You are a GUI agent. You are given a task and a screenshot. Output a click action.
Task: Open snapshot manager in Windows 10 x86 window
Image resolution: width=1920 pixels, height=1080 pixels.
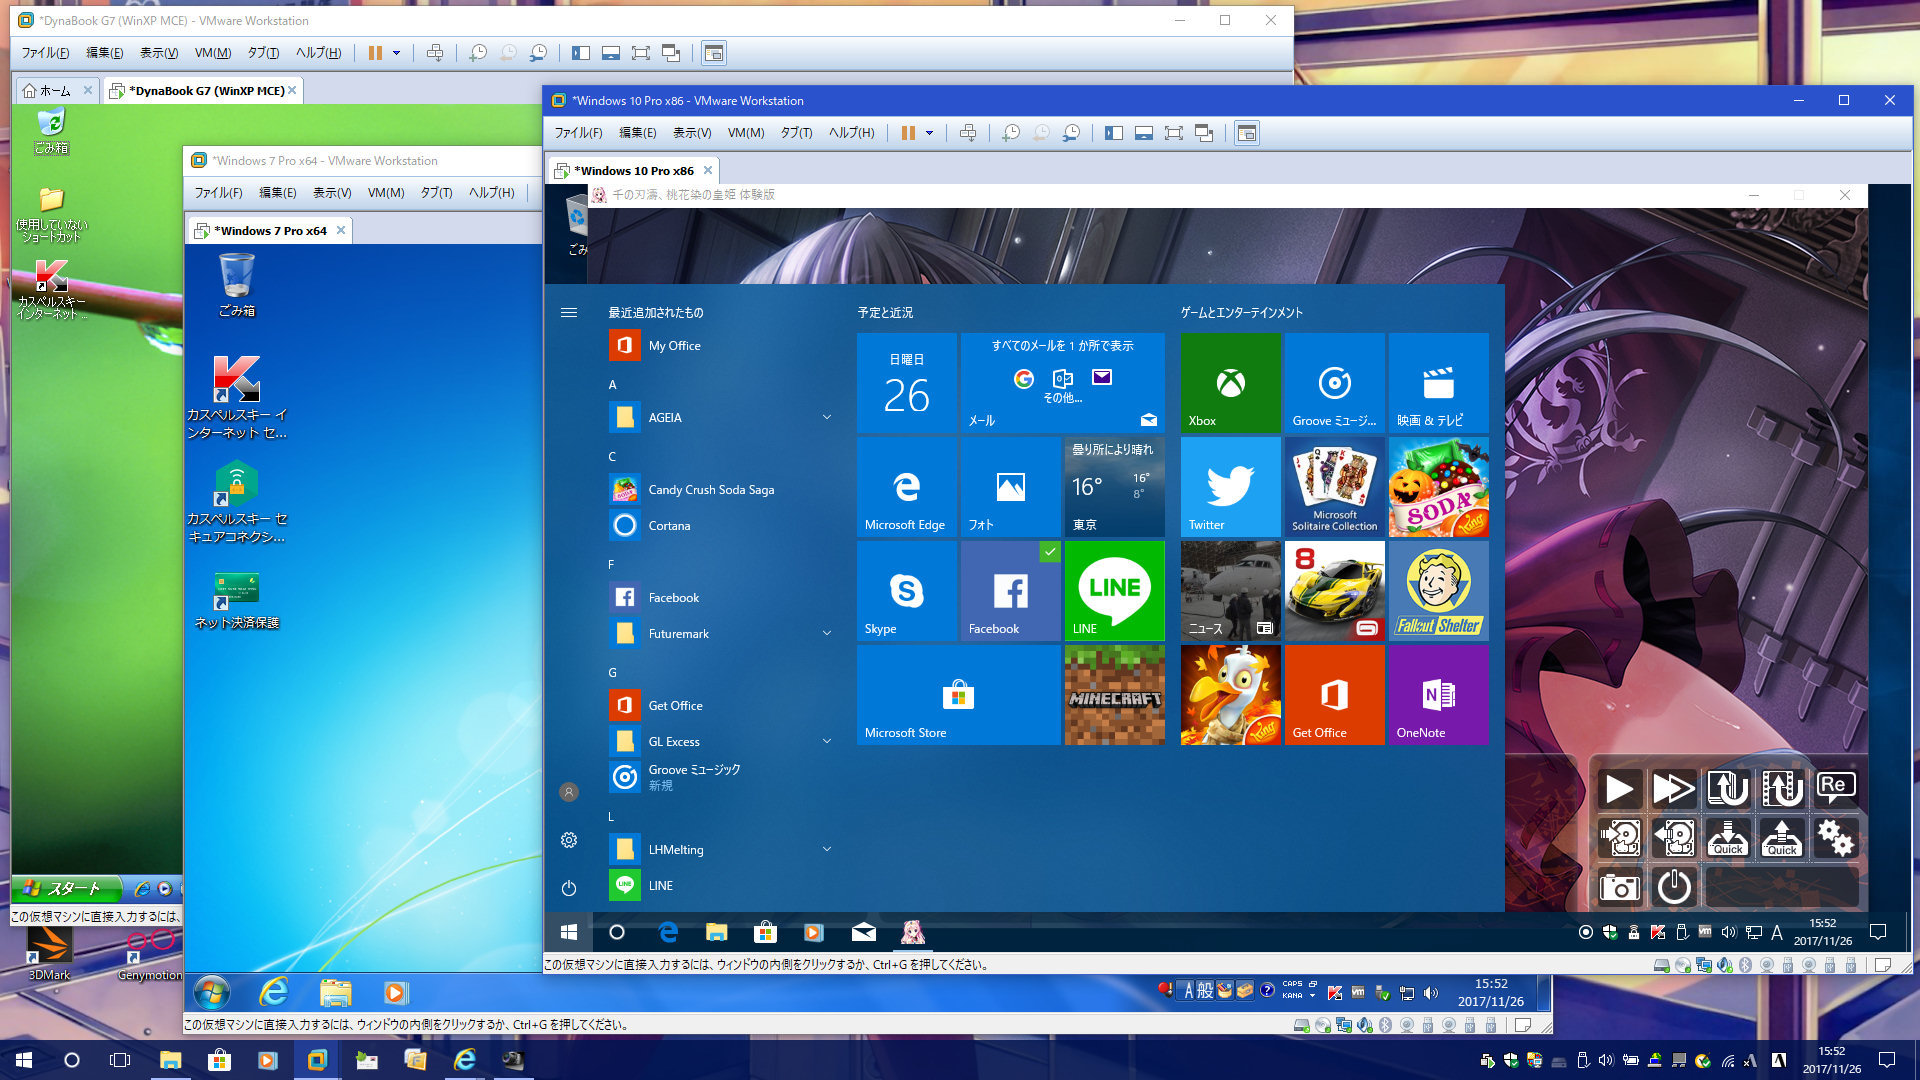point(1071,133)
